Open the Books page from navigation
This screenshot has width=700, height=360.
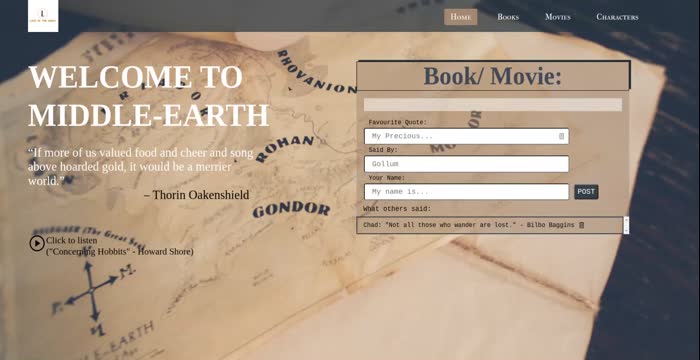508,17
